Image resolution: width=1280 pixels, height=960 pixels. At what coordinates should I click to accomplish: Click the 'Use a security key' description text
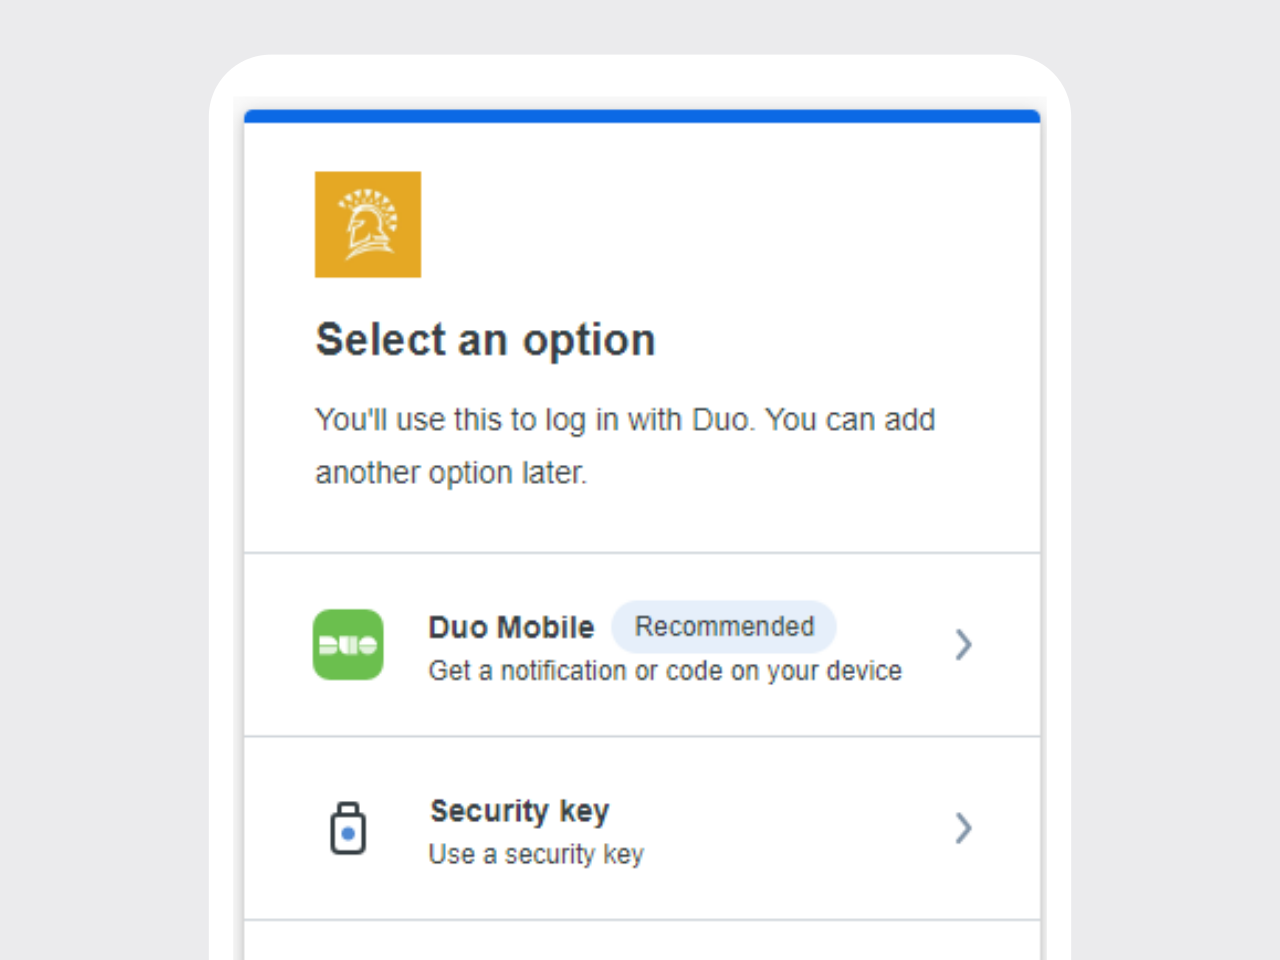pyautogui.click(x=535, y=854)
